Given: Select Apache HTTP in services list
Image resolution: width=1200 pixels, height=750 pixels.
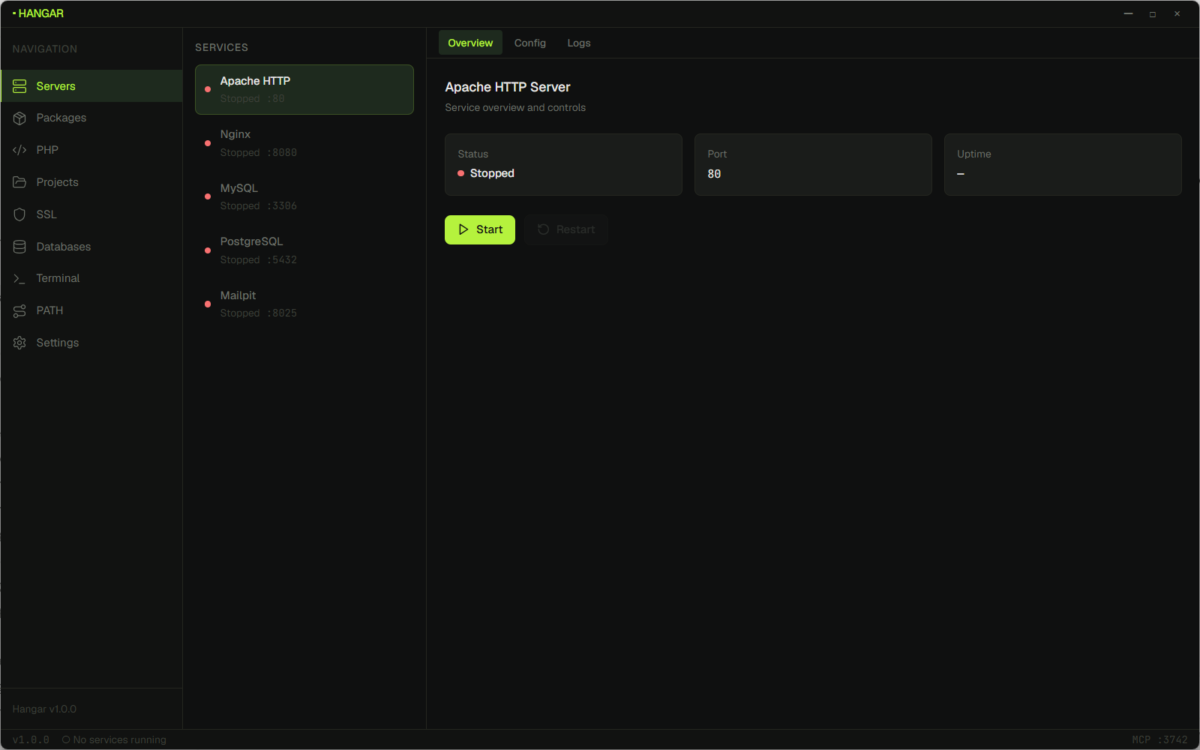Looking at the screenshot, I should click(x=304, y=89).
